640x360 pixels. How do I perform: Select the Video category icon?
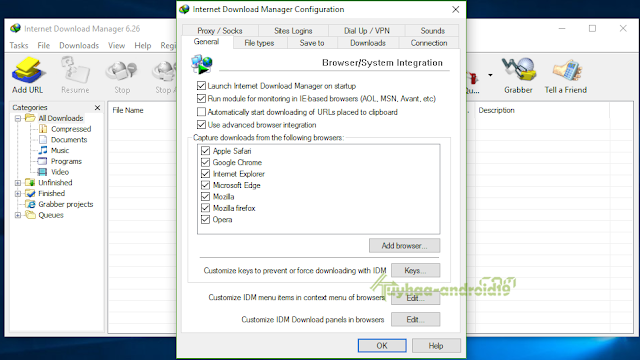[x=42, y=172]
